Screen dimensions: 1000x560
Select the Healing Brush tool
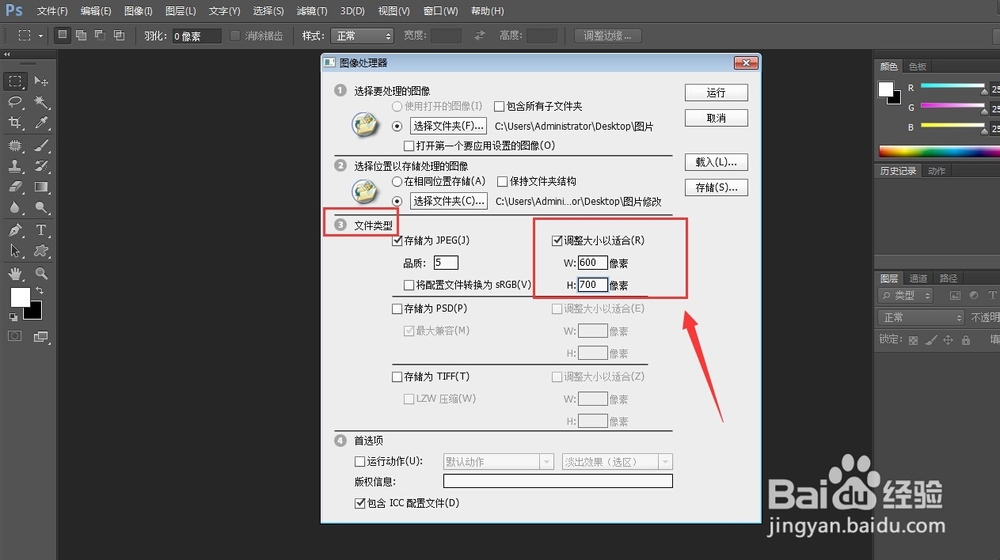[15, 145]
